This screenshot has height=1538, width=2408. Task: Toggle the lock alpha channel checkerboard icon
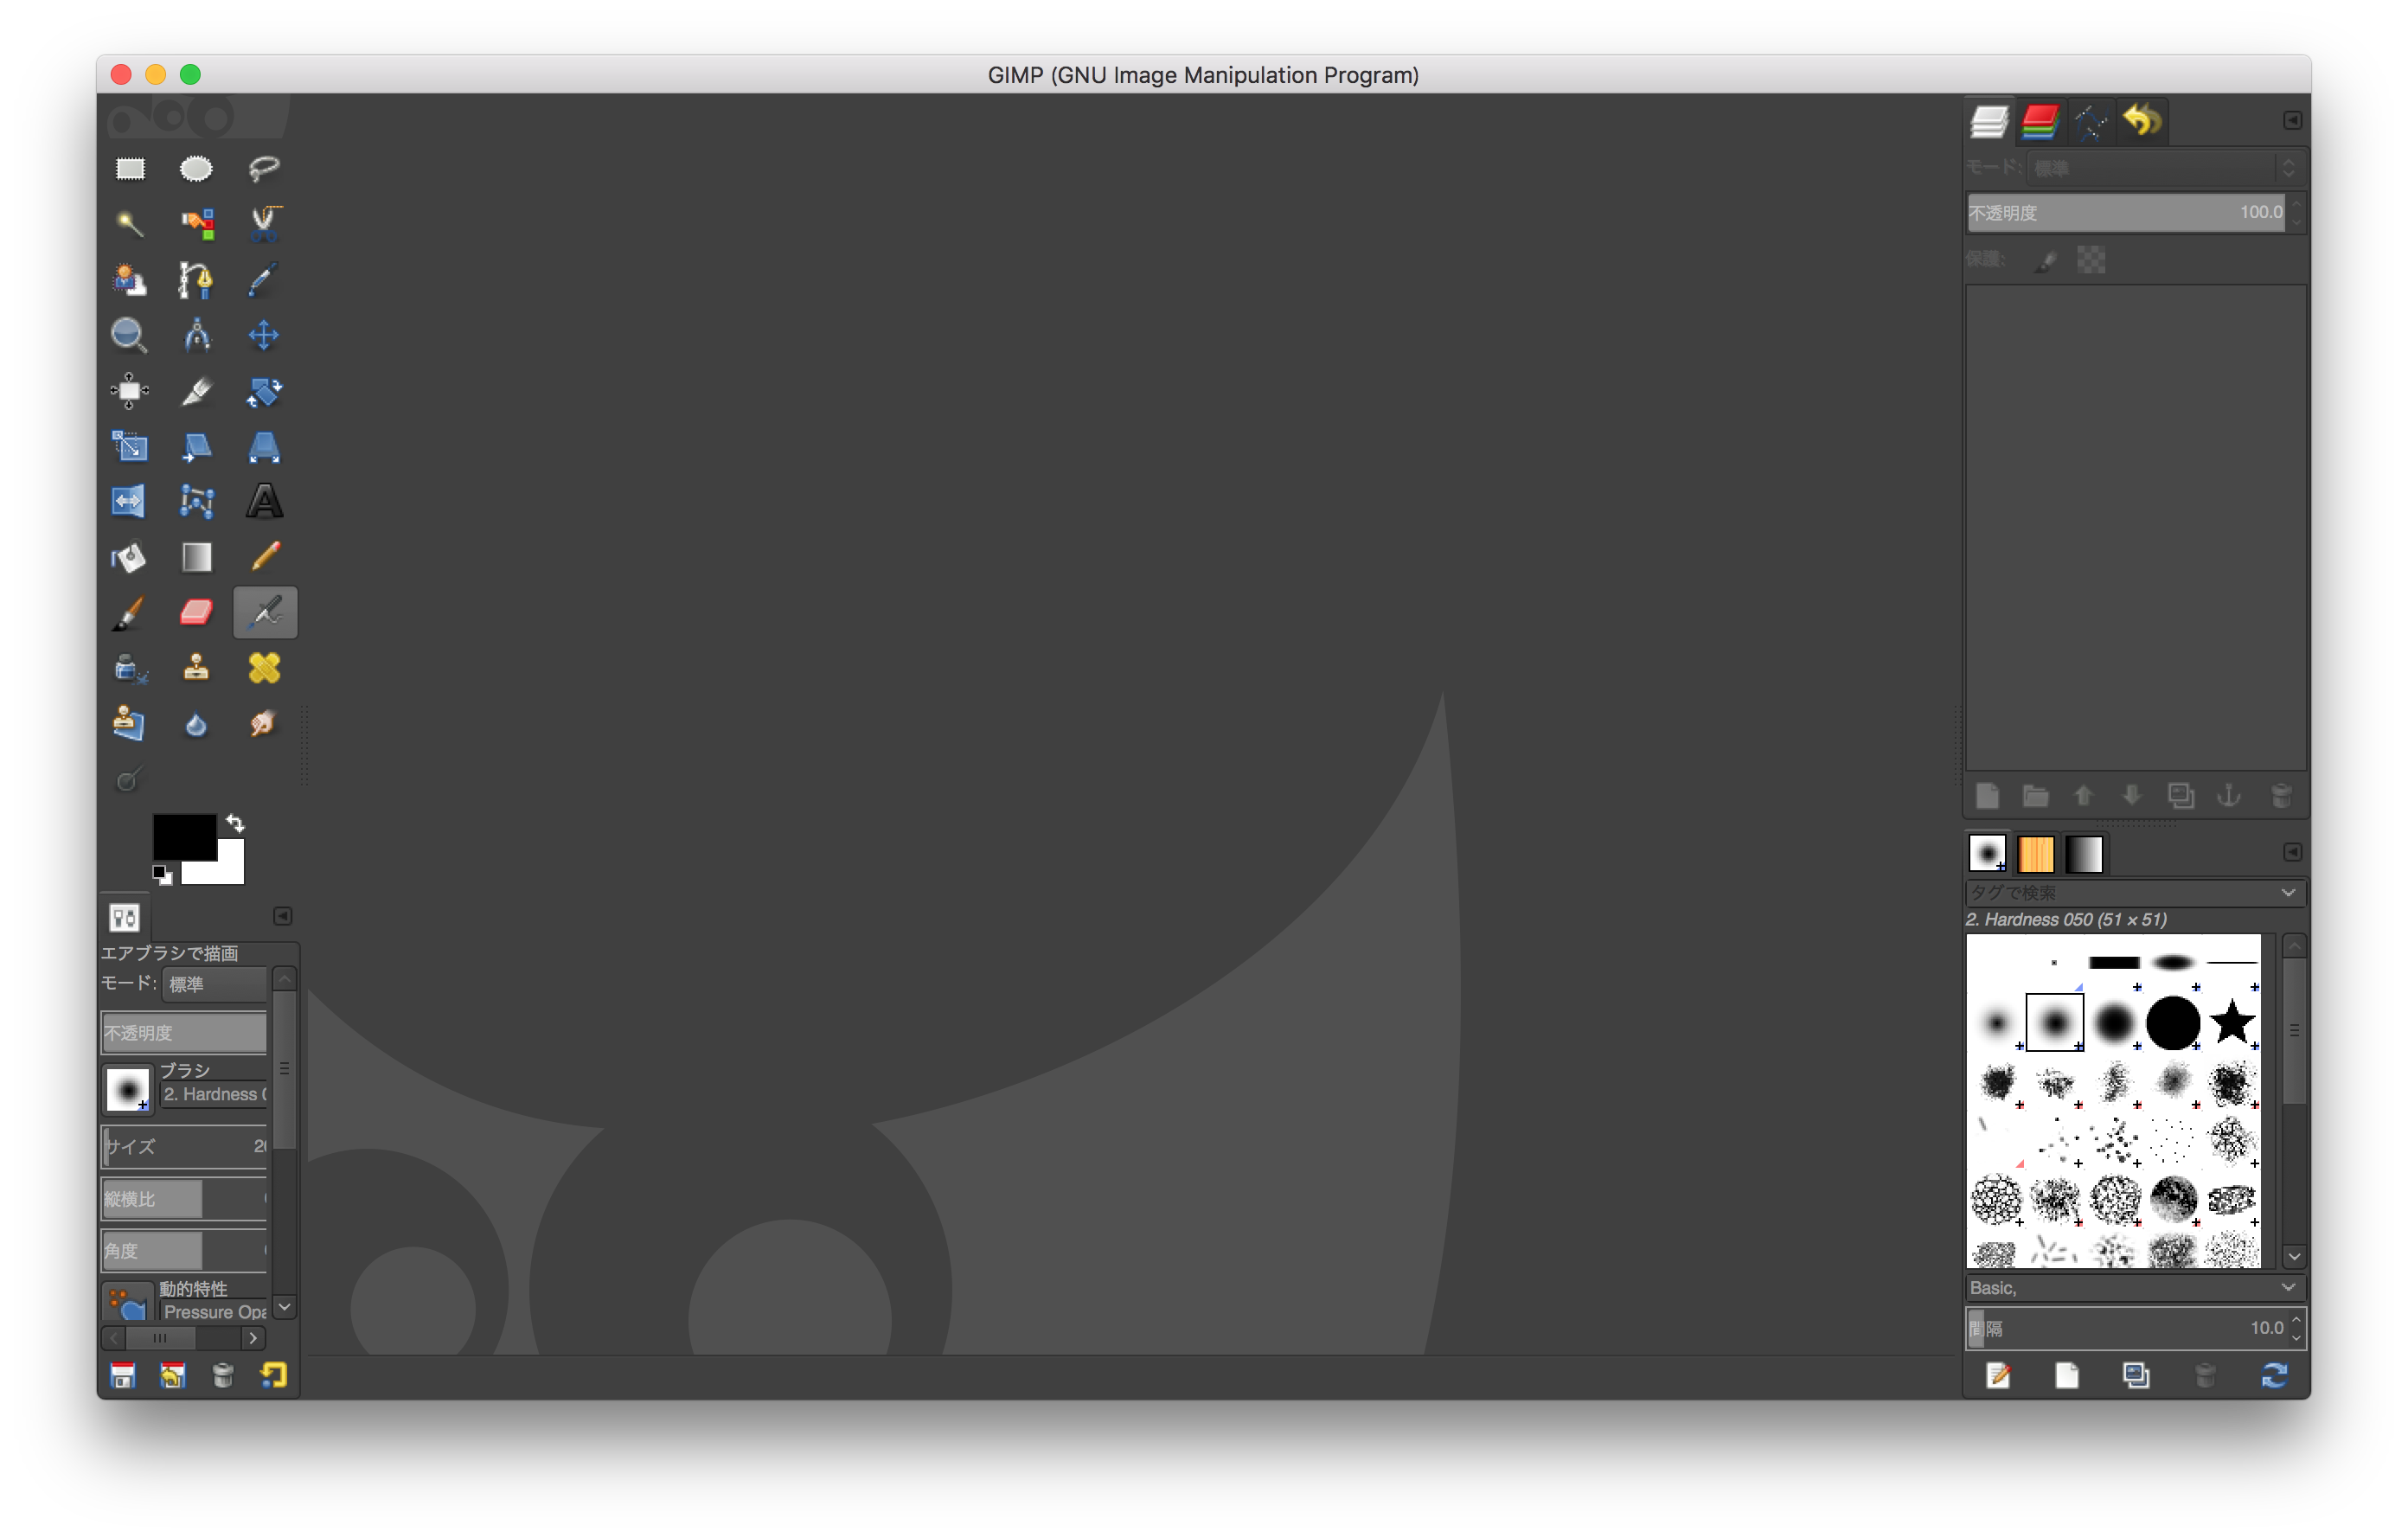(2091, 261)
